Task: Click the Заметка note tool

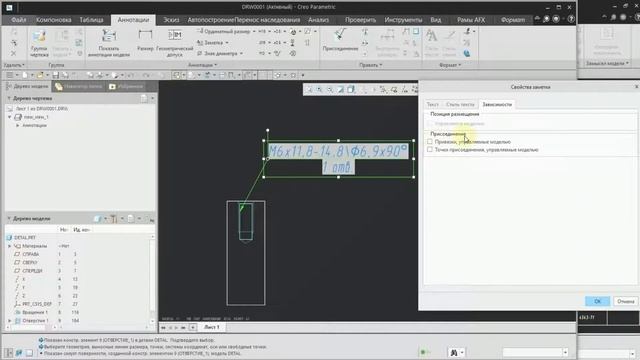Action: [x=210, y=42]
